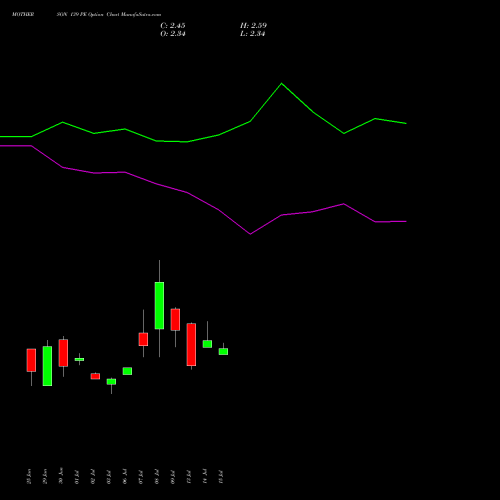Image resolution: width=500 pixels, height=500 pixels.
Task: Select the tallest green candlestick
Action: coord(159,306)
